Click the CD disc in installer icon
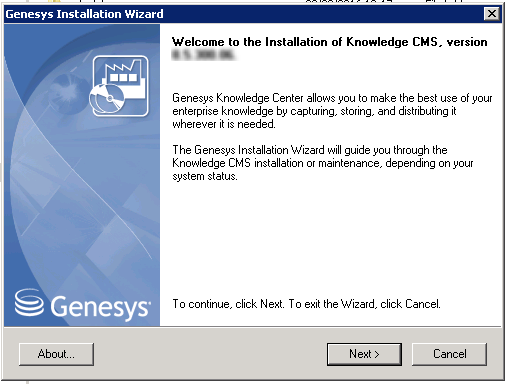Image resolution: width=505 pixels, height=384 pixels. point(107,99)
